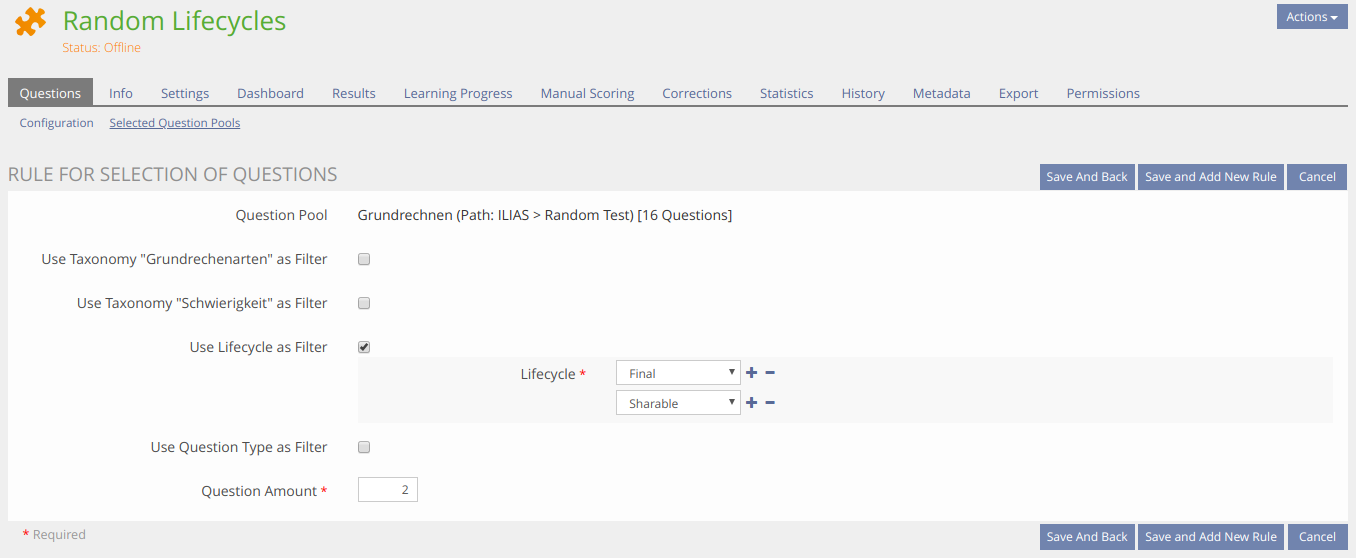Screen dimensions: 1356x558
Task: Enable Taxonomy "Schwierigkeit" filter checkbox
Action: tap(364, 303)
